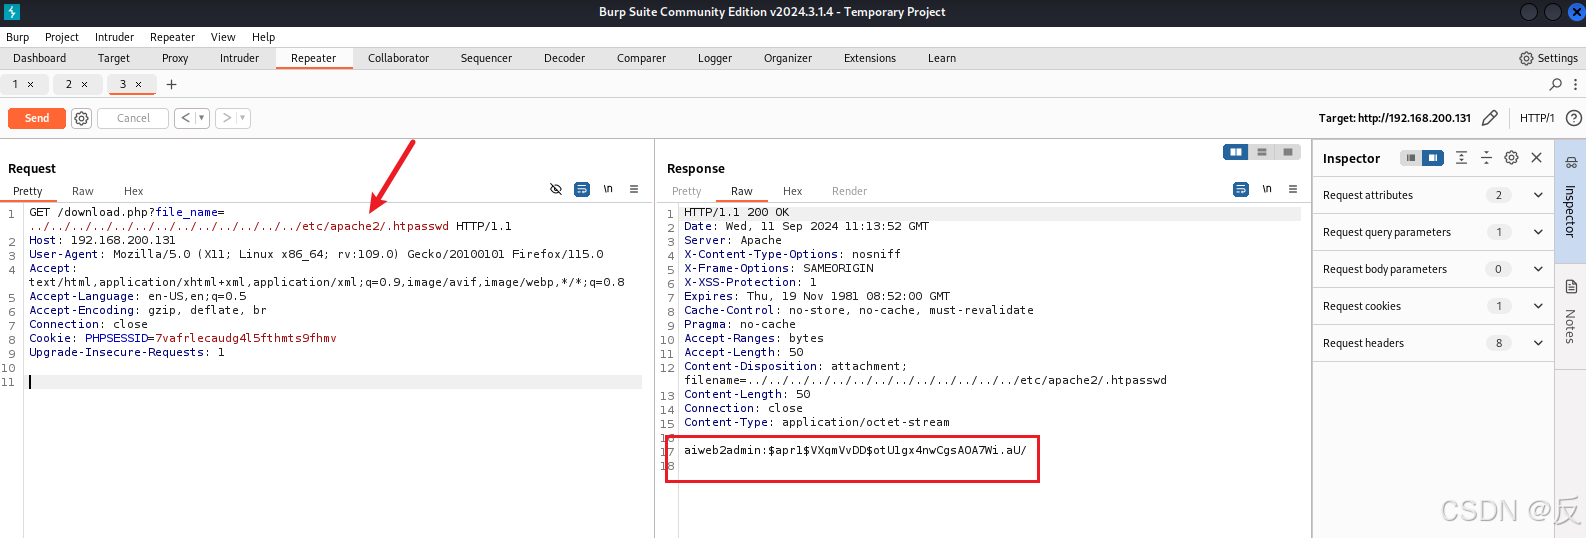
Task: Toggle hidden characters eye in Request
Action: coord(556,189)
